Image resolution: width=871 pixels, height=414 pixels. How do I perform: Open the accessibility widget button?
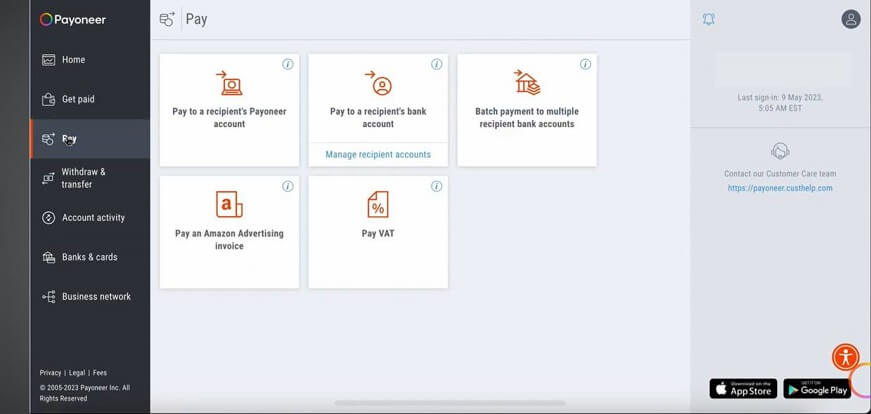845,357
